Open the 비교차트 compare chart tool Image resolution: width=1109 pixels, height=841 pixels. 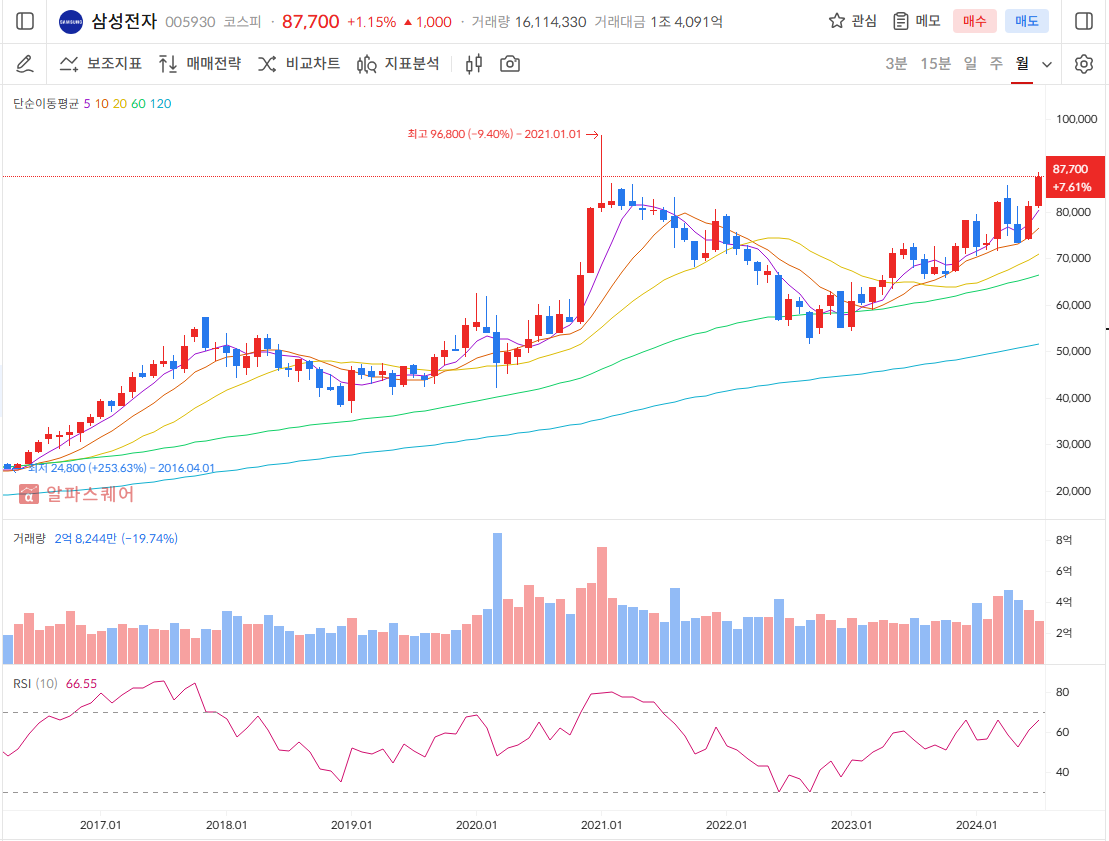(x=298, y=64)
